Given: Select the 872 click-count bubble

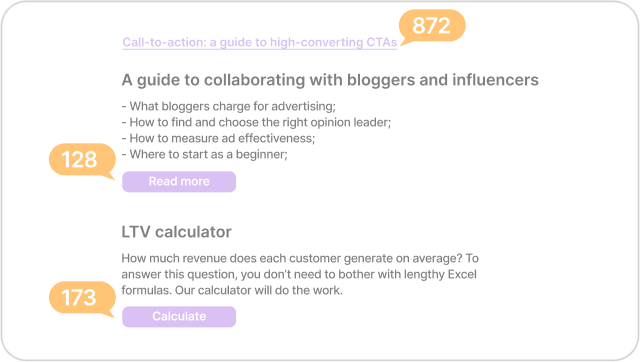Looking at the screenshot, I should coord(432,26).
